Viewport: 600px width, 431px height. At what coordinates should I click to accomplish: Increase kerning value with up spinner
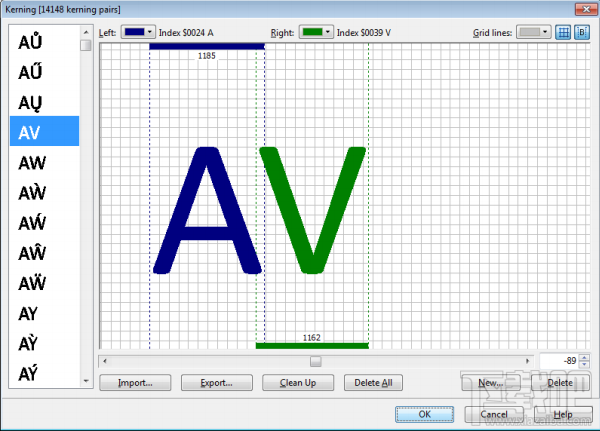(584, 358)
